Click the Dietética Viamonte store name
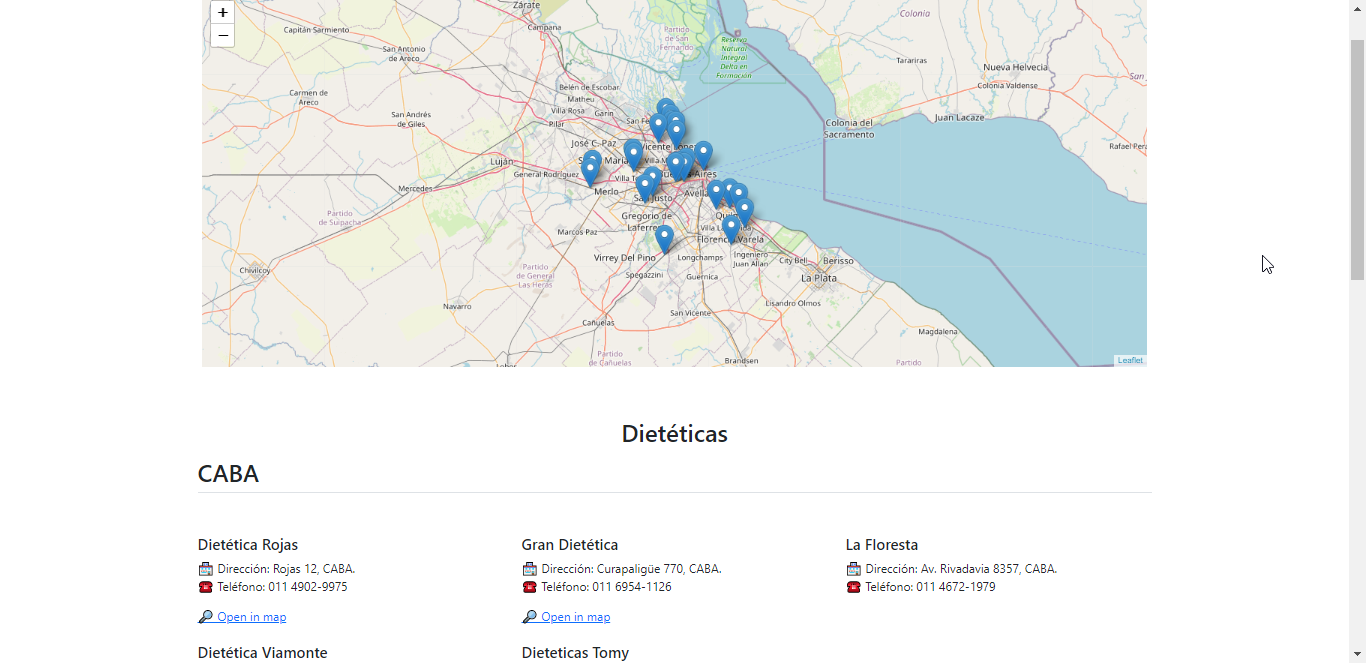 (x=263, y=653)
